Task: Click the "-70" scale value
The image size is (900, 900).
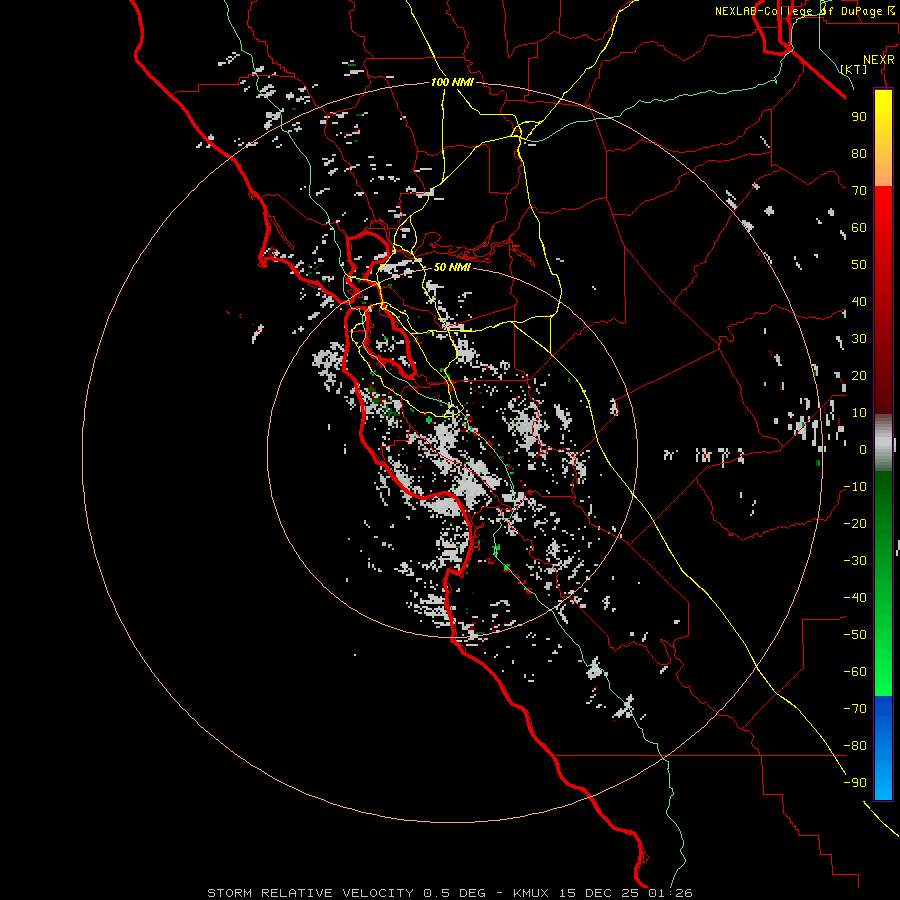Action: pos(855,709)
